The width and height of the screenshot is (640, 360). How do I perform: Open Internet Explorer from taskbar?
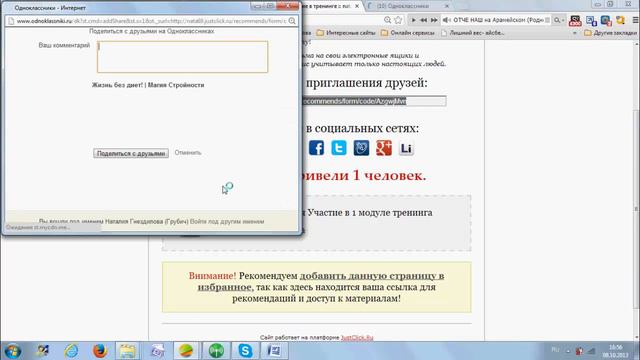(71, 351)
